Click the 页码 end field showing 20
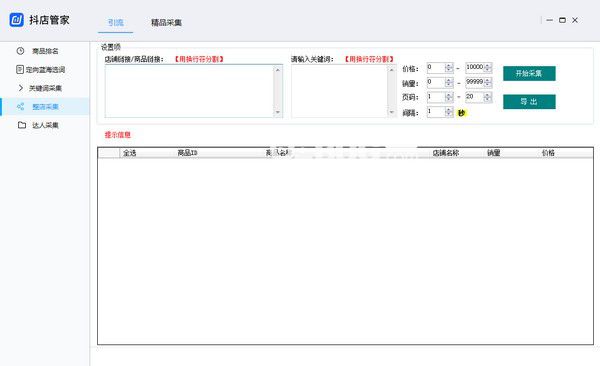 tap(475, 97)
